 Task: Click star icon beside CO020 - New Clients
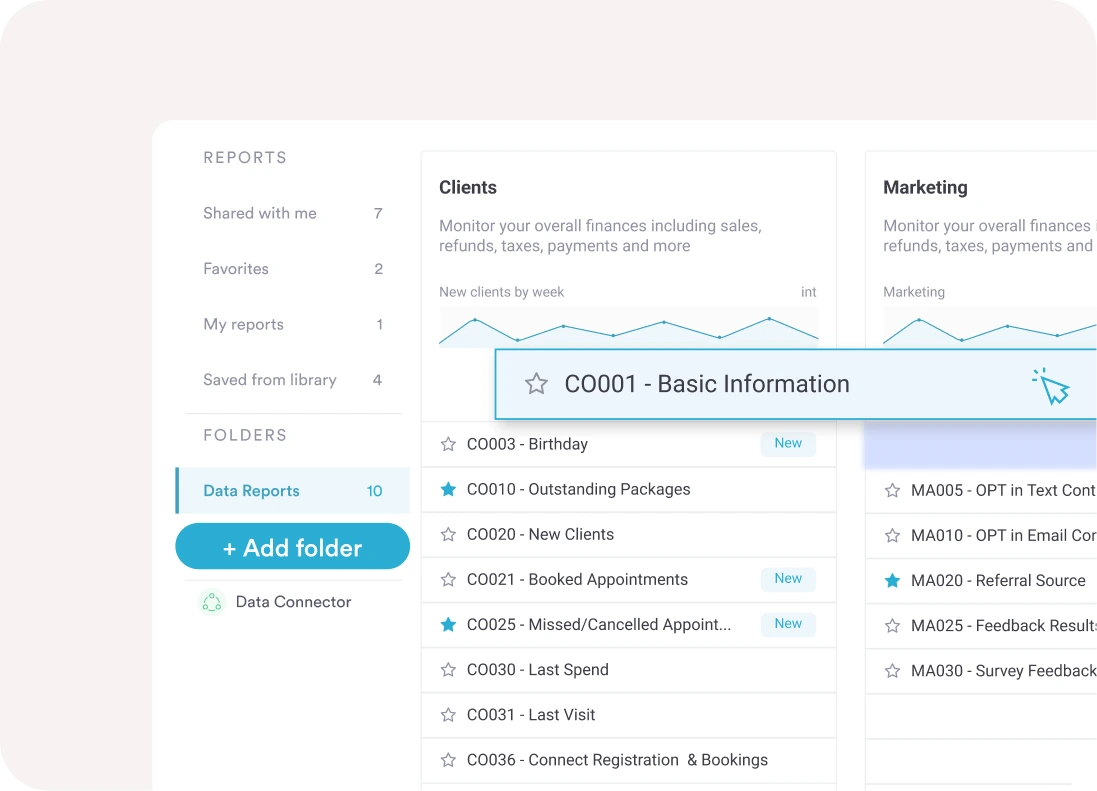[448, 534]
